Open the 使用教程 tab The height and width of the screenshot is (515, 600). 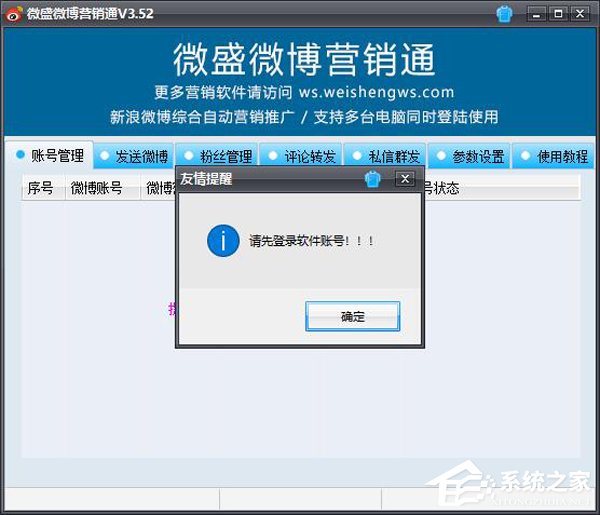(x=554, y=156)
